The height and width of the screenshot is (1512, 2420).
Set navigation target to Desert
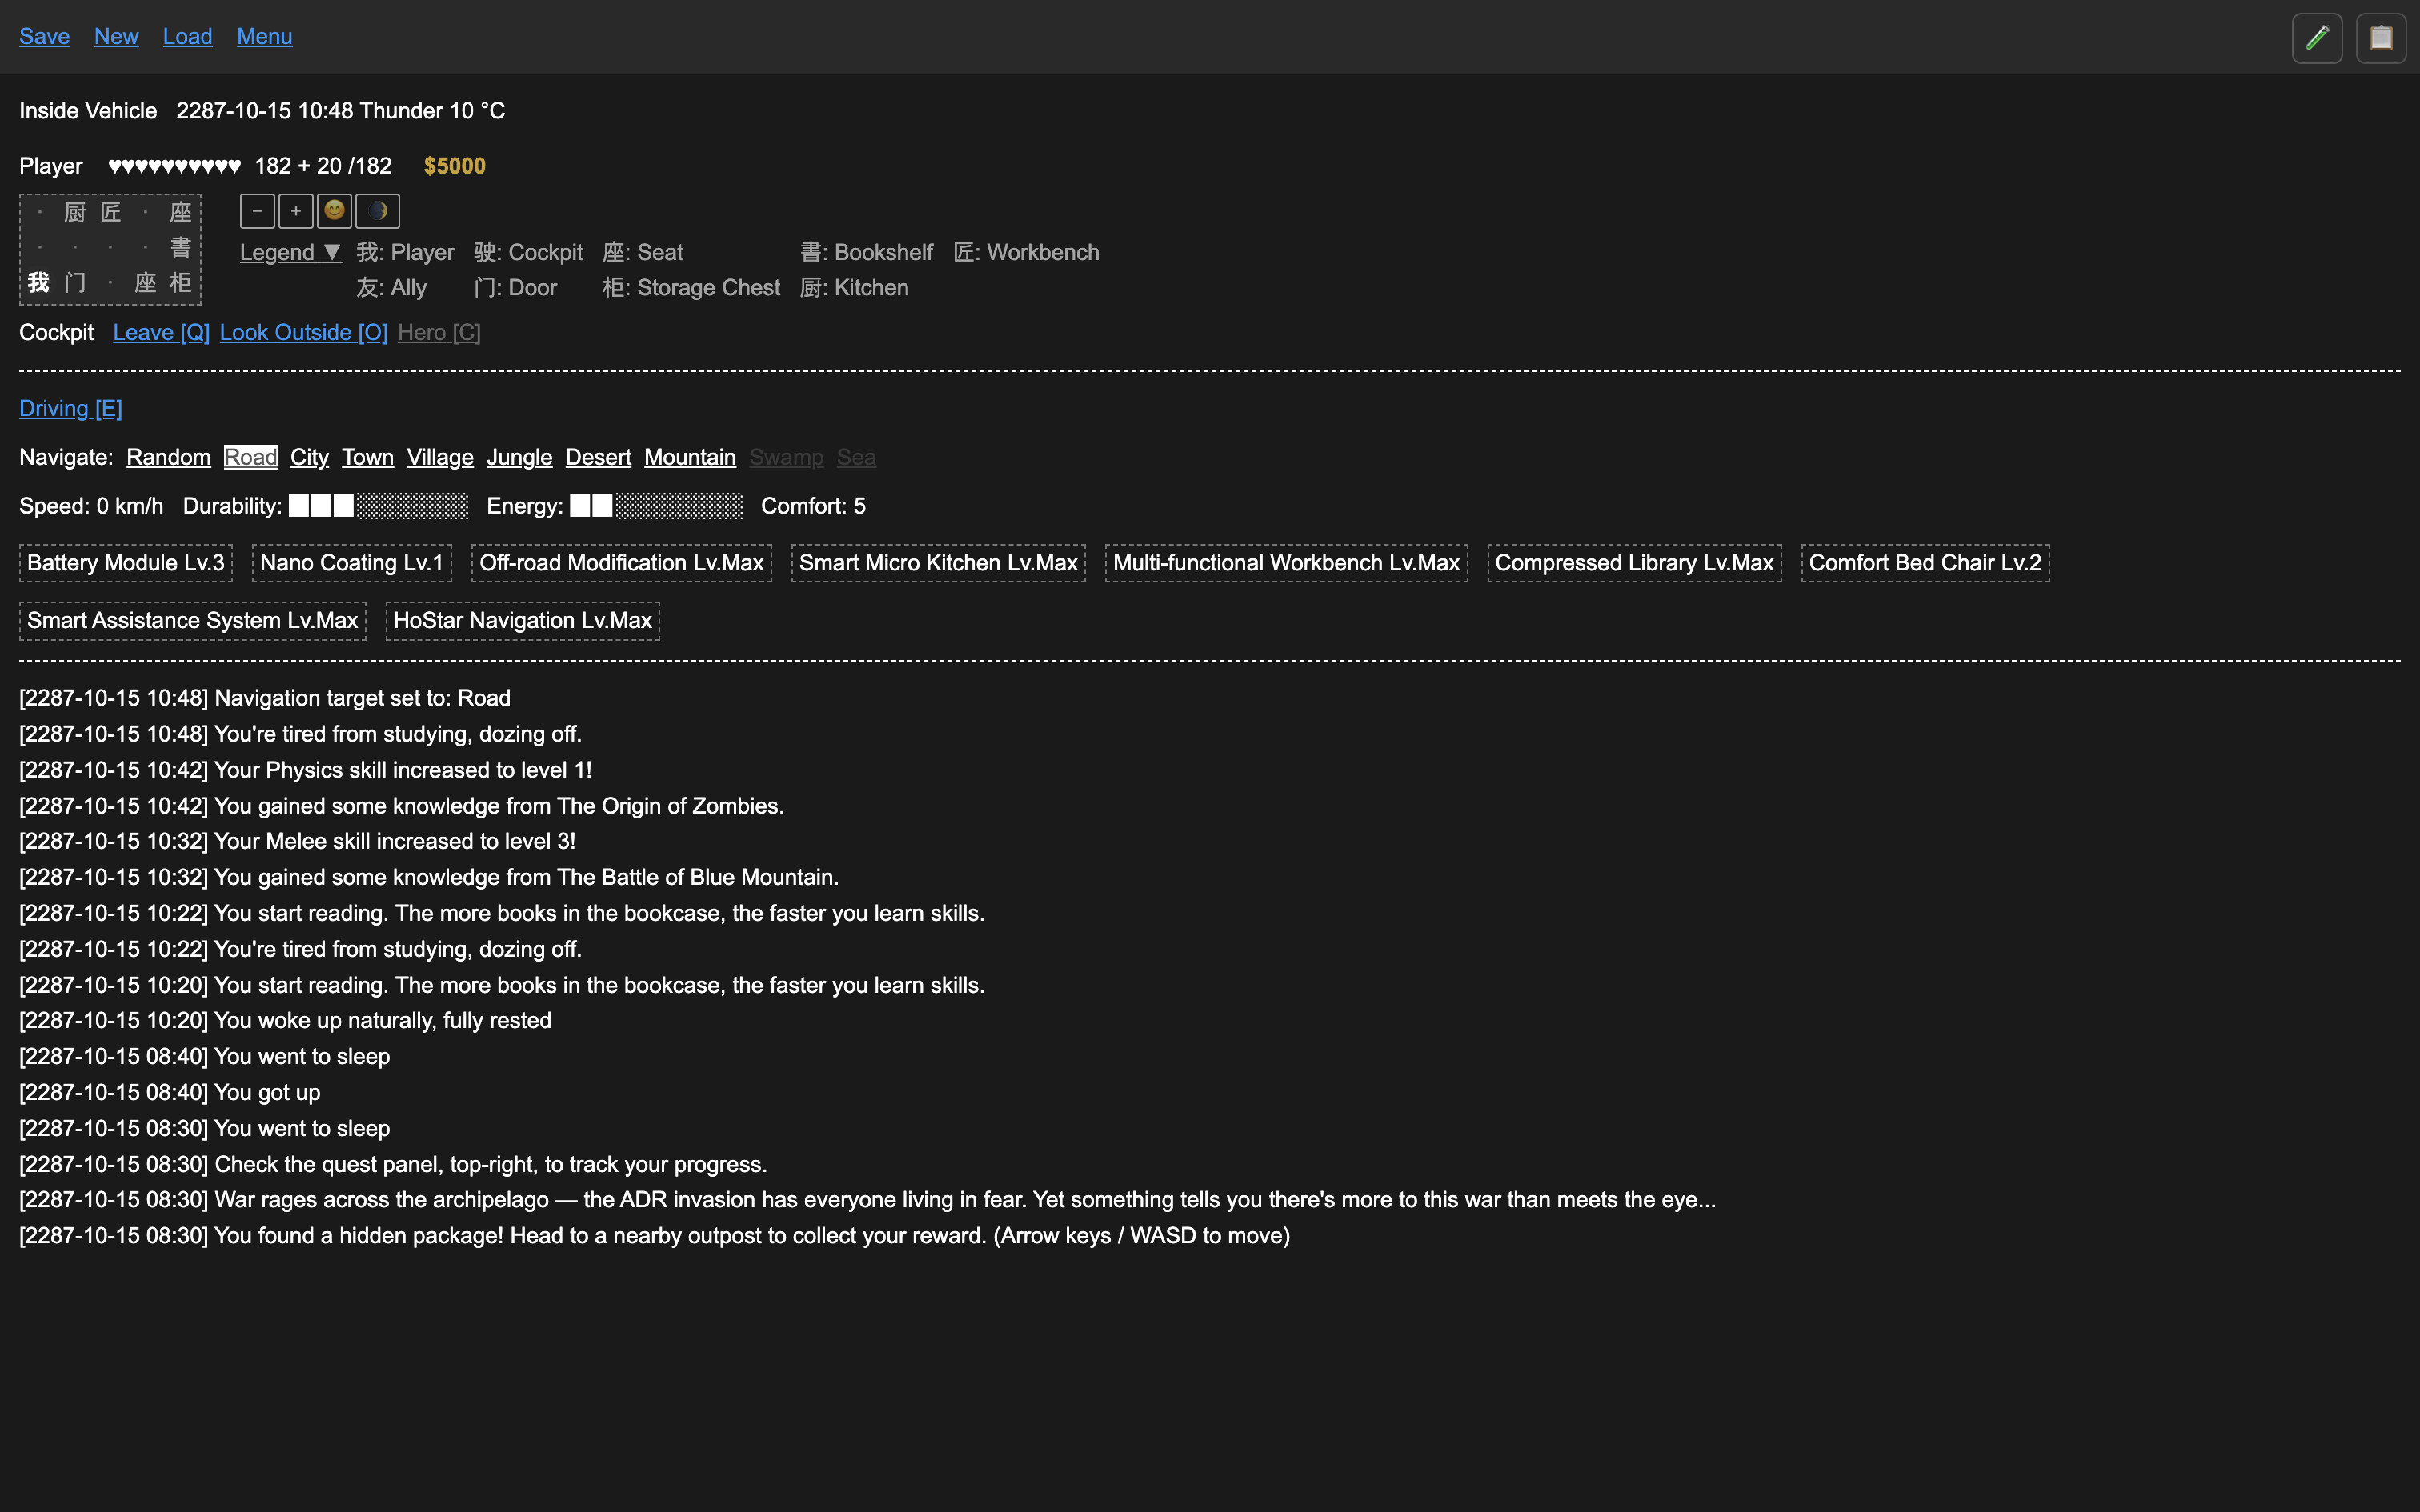click(x=598, y=457)
